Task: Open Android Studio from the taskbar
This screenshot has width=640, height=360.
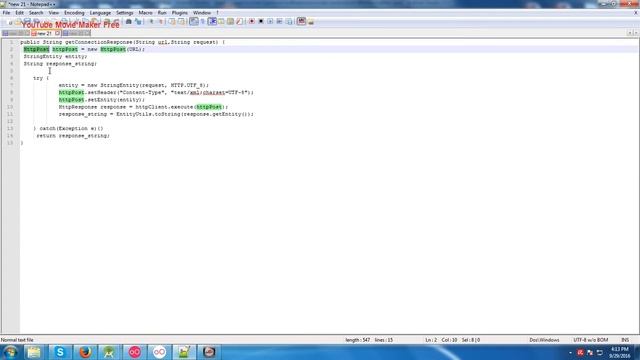Action: (x=109, y=352)
